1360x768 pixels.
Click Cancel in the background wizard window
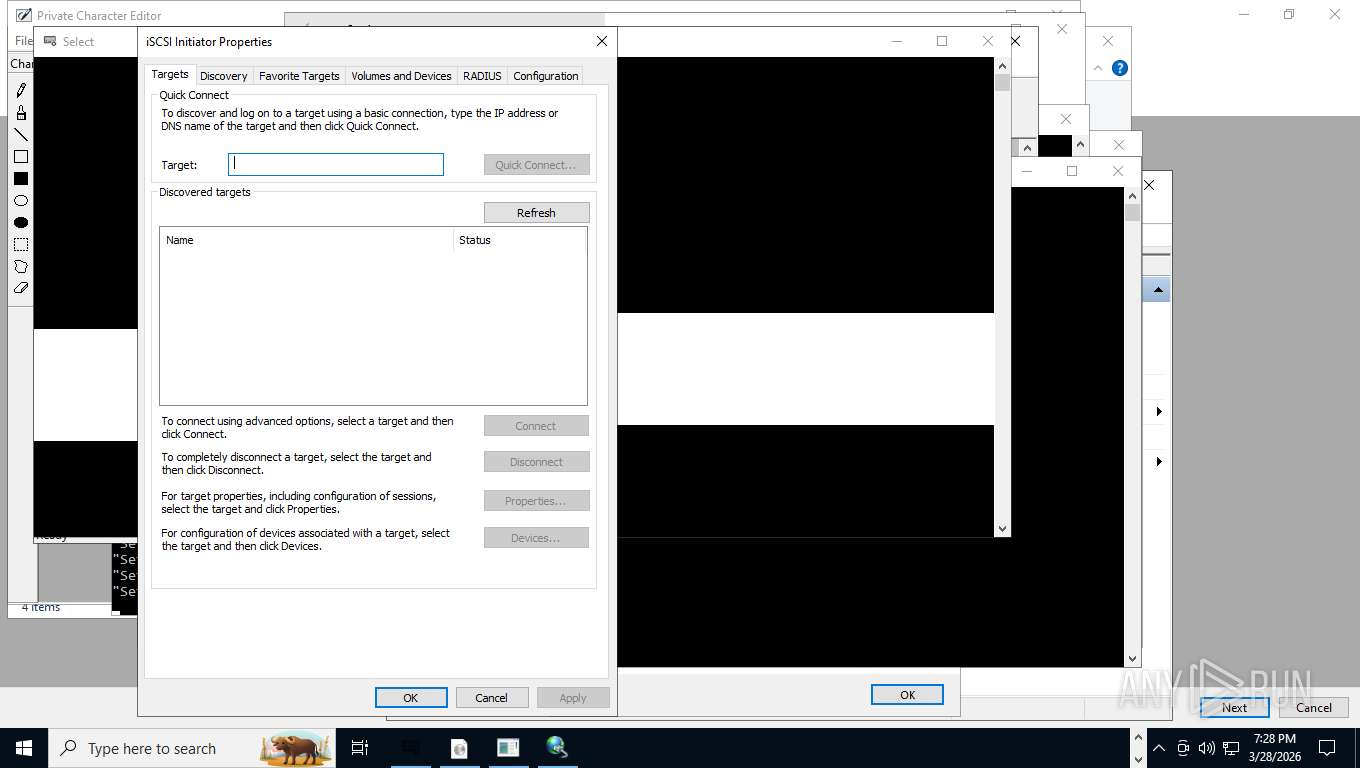(1314, 707)
